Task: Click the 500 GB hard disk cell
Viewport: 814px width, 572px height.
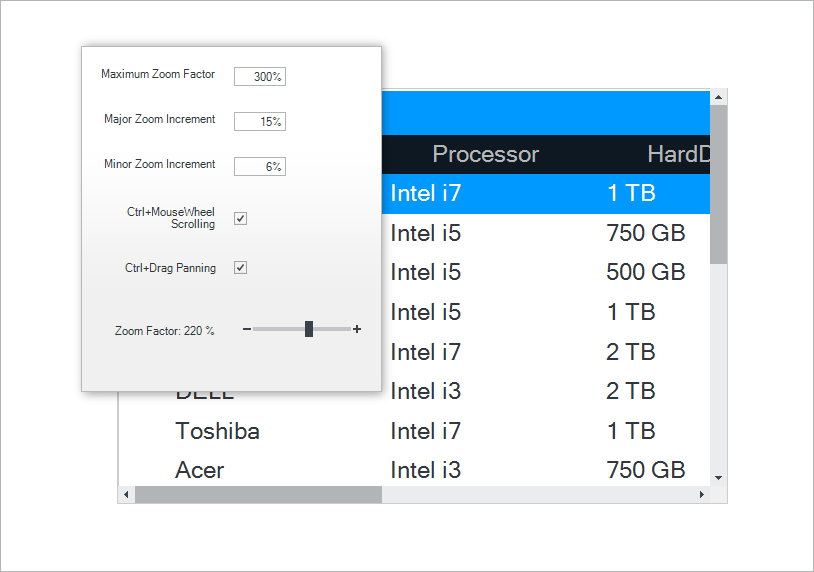Action: (645, 272)
